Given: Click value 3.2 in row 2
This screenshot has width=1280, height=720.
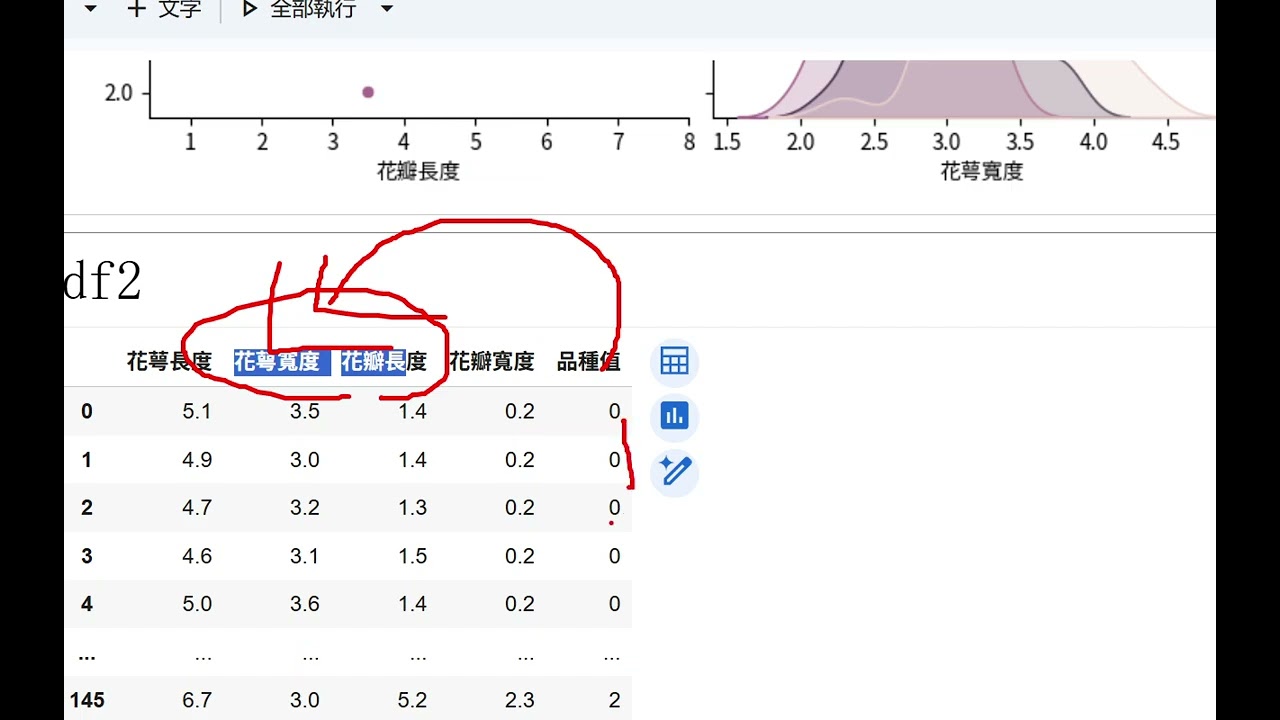Looking at the screenshot, I should 305,508.
